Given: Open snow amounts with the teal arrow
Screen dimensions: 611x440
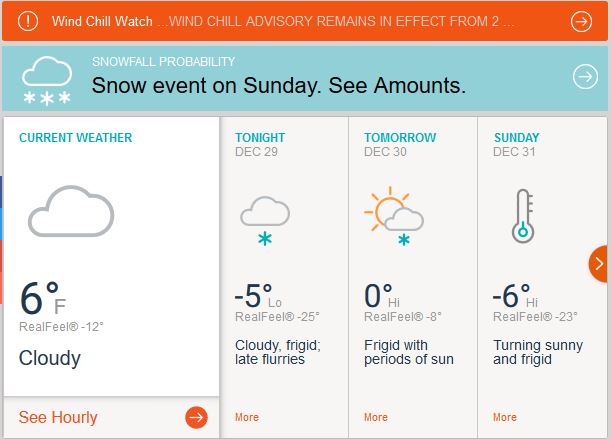Looking at the screenshot, I should pos(584,77).
